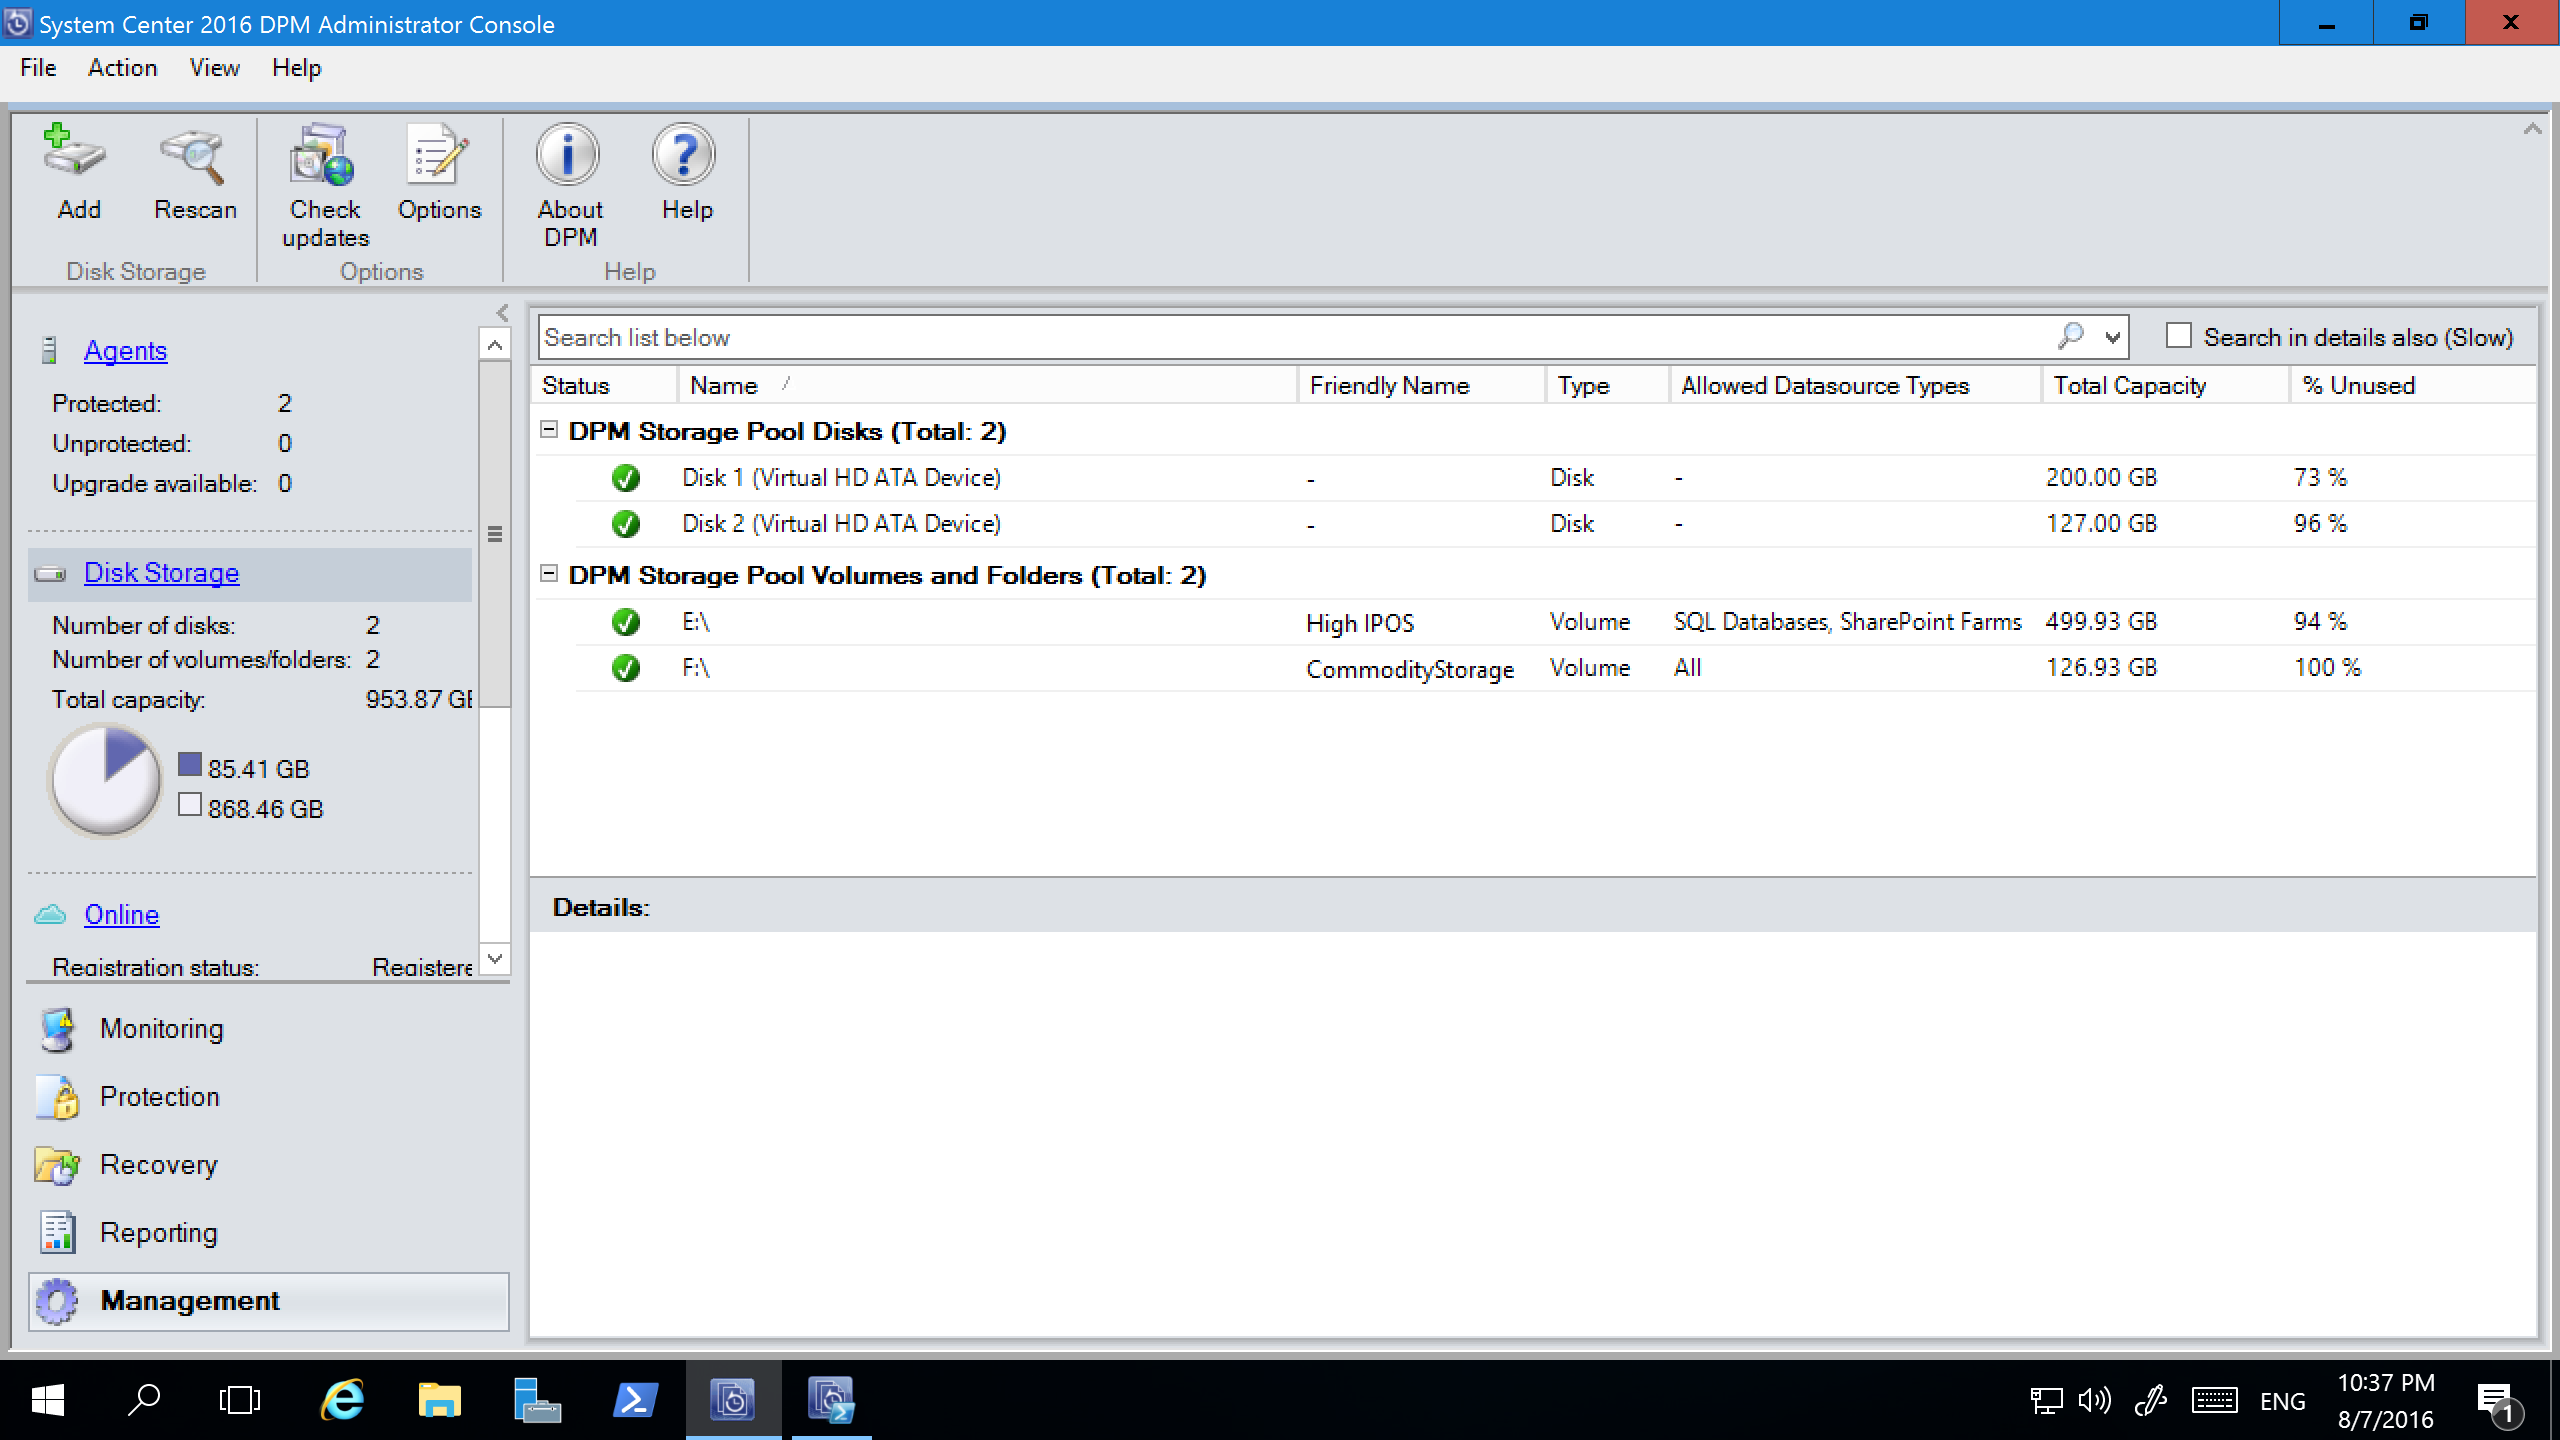Click the used storage pie chart swatch
2560x1440 pixels.
pyautogui.click(x=190, y=767)
